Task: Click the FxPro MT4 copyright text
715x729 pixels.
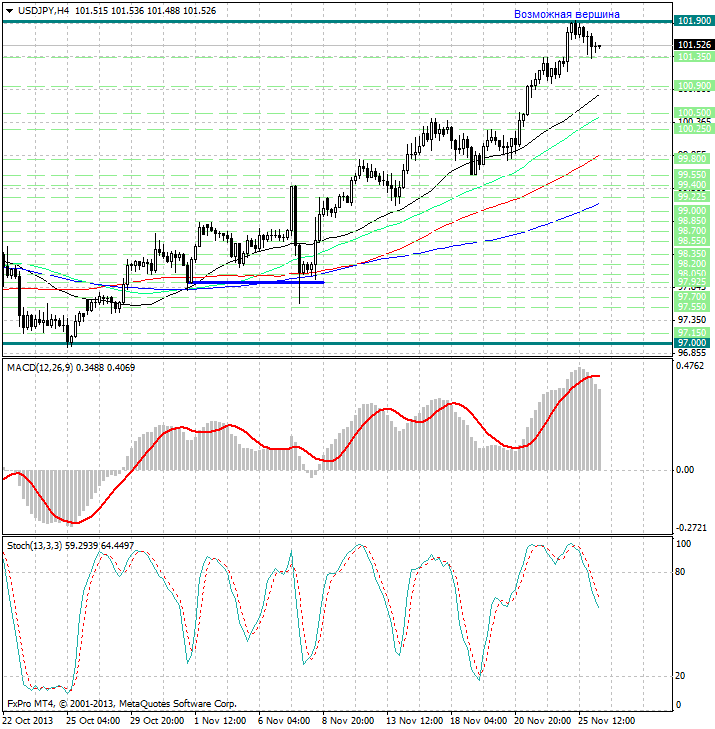Action: point(122,703)
